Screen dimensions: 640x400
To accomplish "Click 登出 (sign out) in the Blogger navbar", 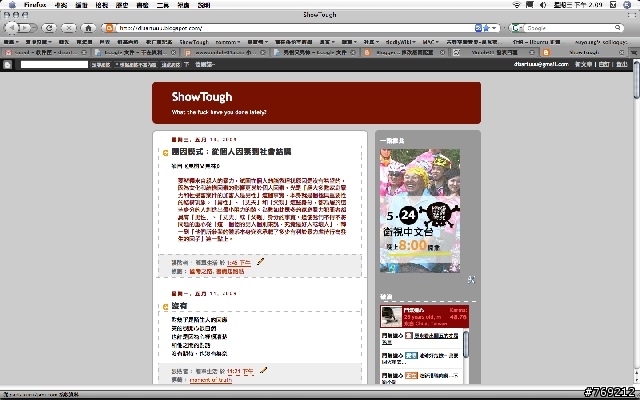I will click(622, 64).
